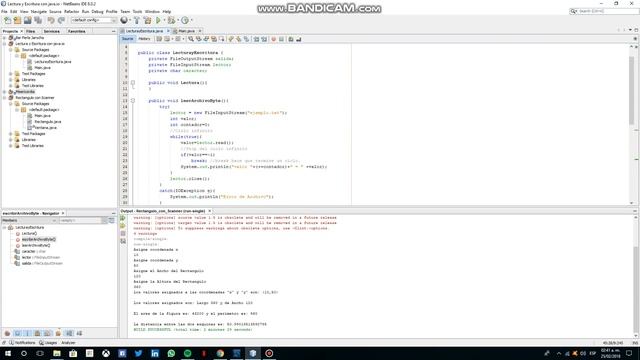The width and height of the screenshot is (640, 360).
Task: Click the Open Project toolbar icon
Action: click(27, 20)
